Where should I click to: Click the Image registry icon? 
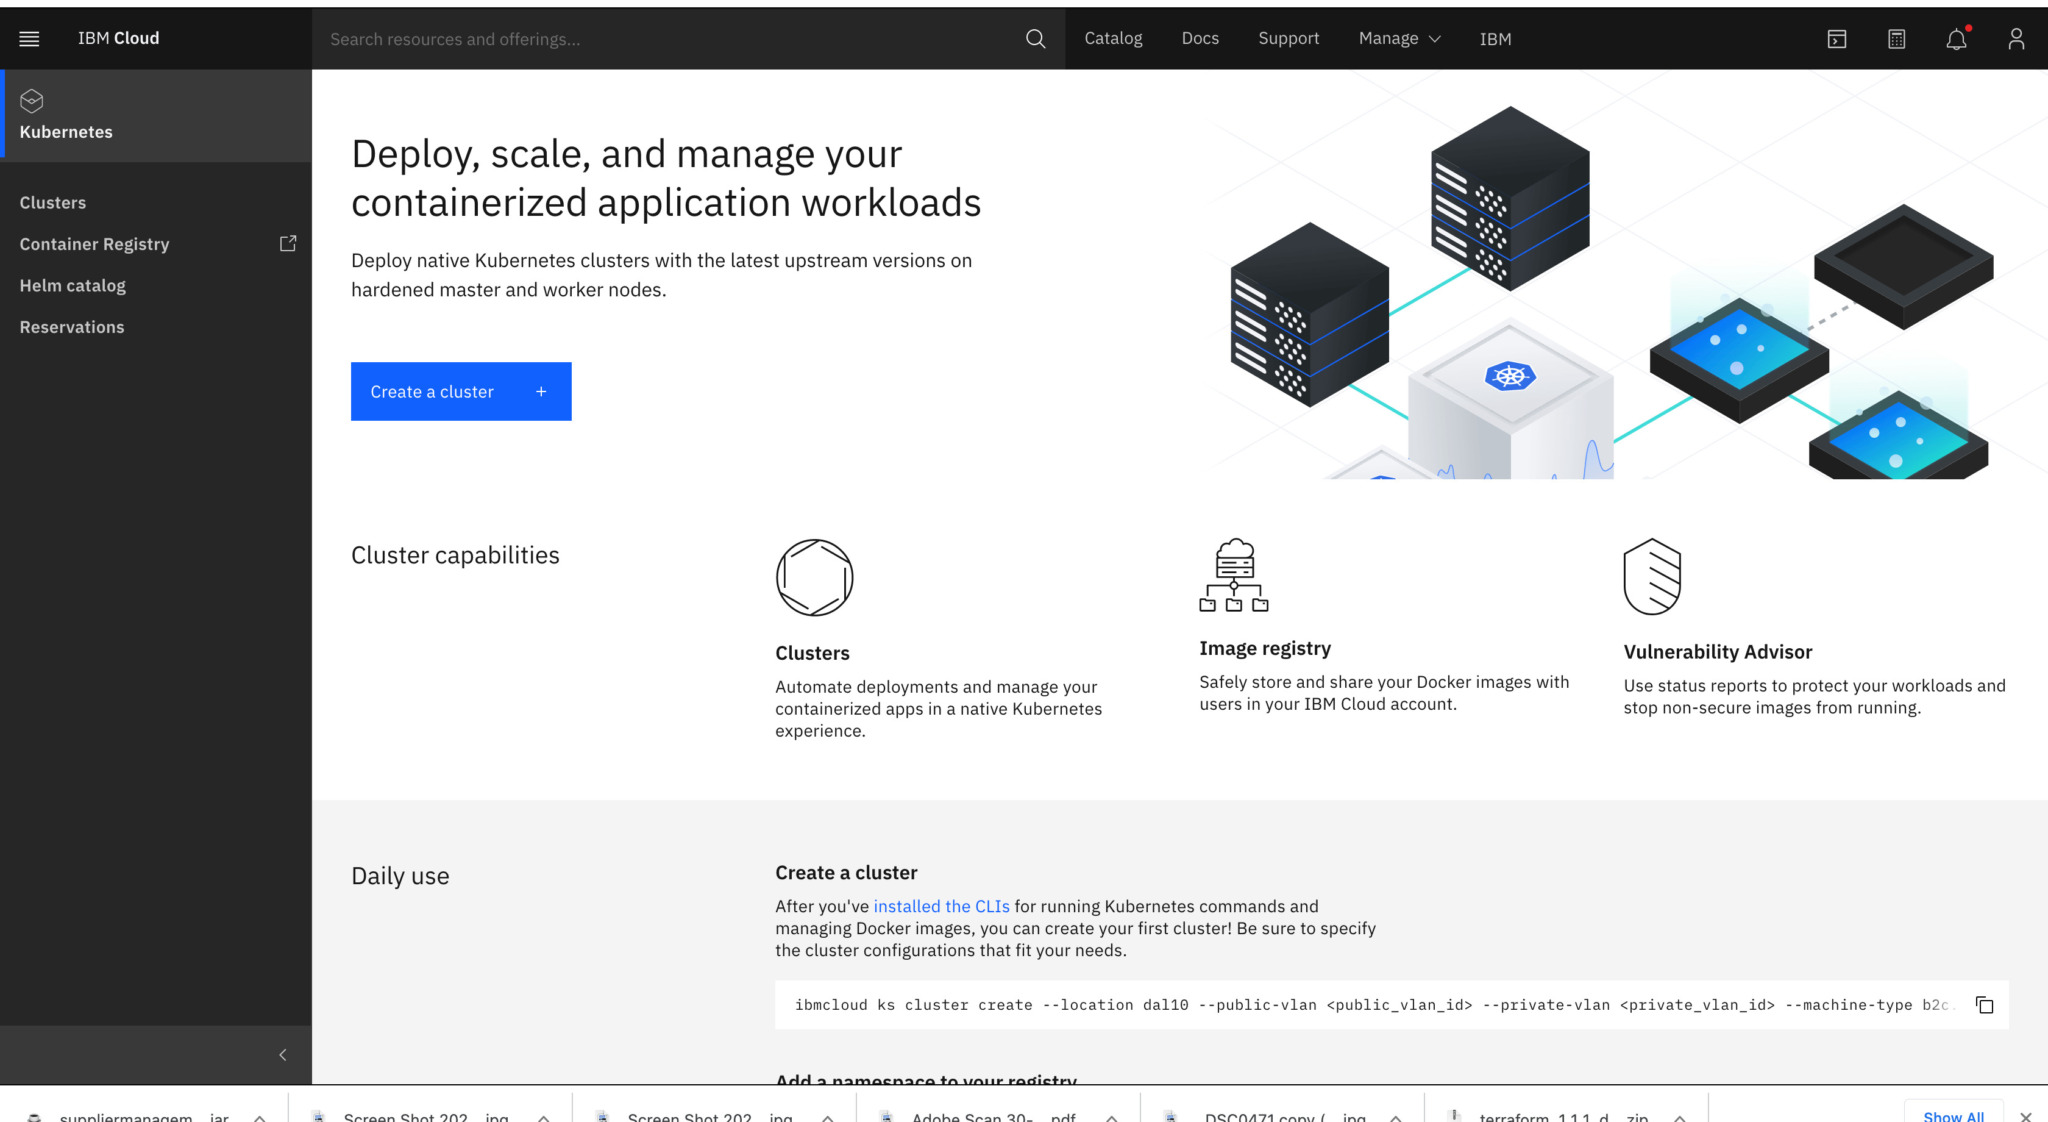pos(1234,575)
